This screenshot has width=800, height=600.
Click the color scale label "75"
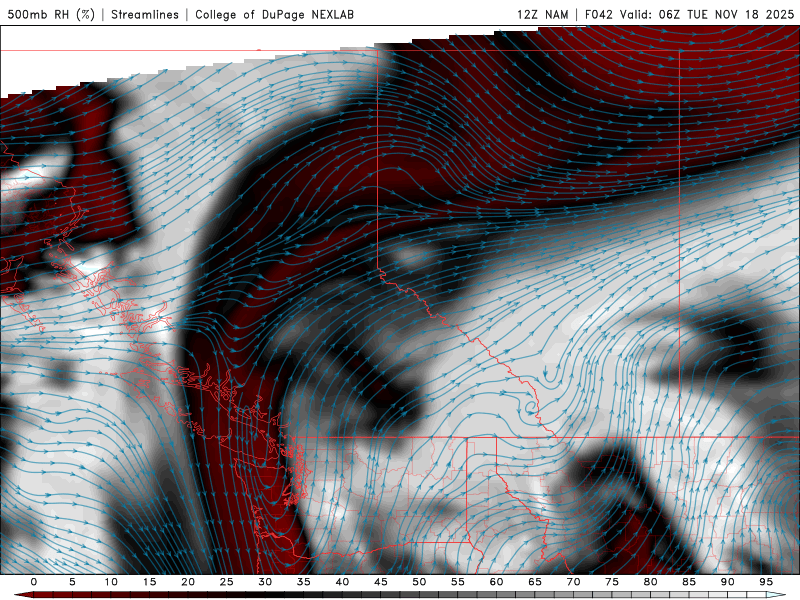[612, 582]
